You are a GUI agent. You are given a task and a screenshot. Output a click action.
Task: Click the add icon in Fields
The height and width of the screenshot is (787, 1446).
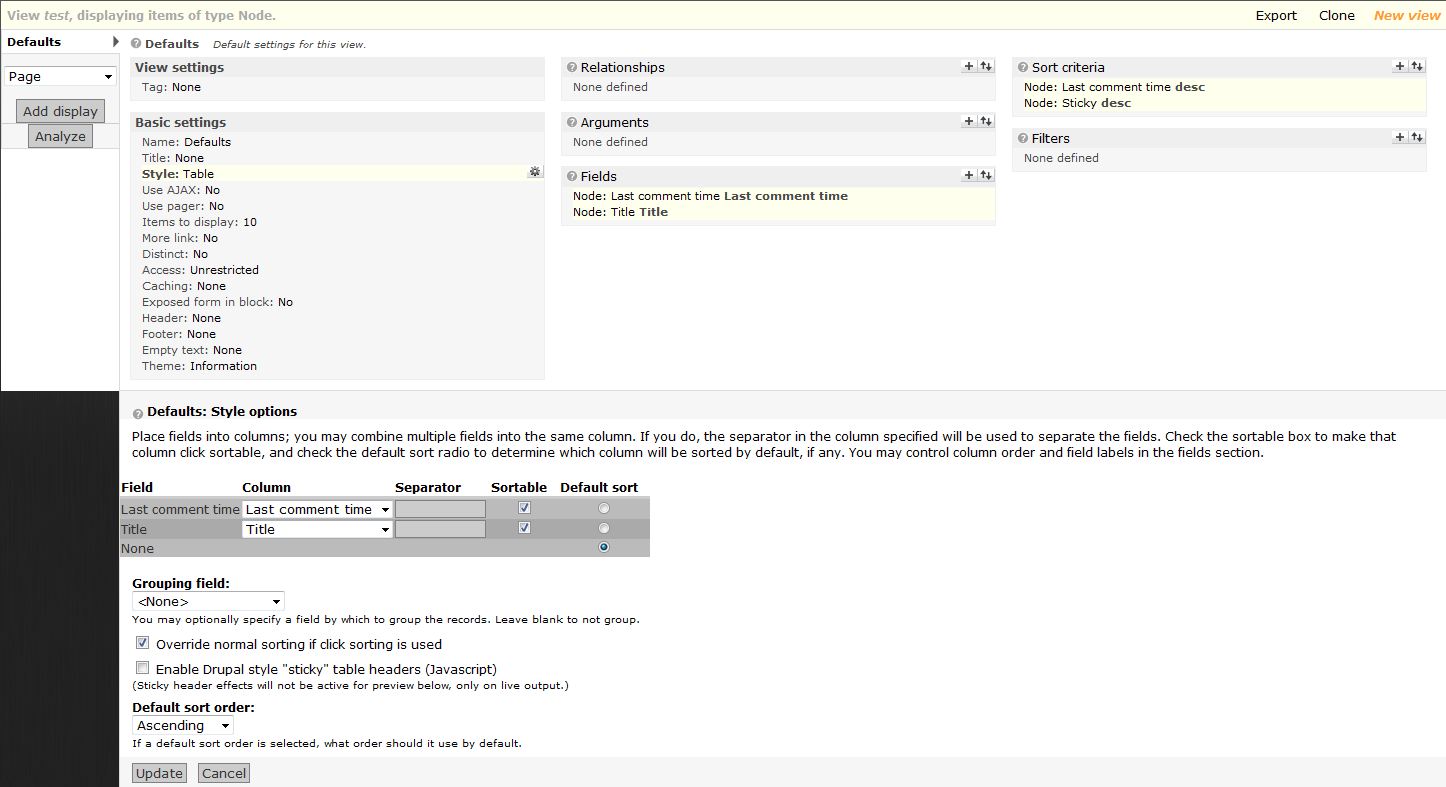pos(968,175)
